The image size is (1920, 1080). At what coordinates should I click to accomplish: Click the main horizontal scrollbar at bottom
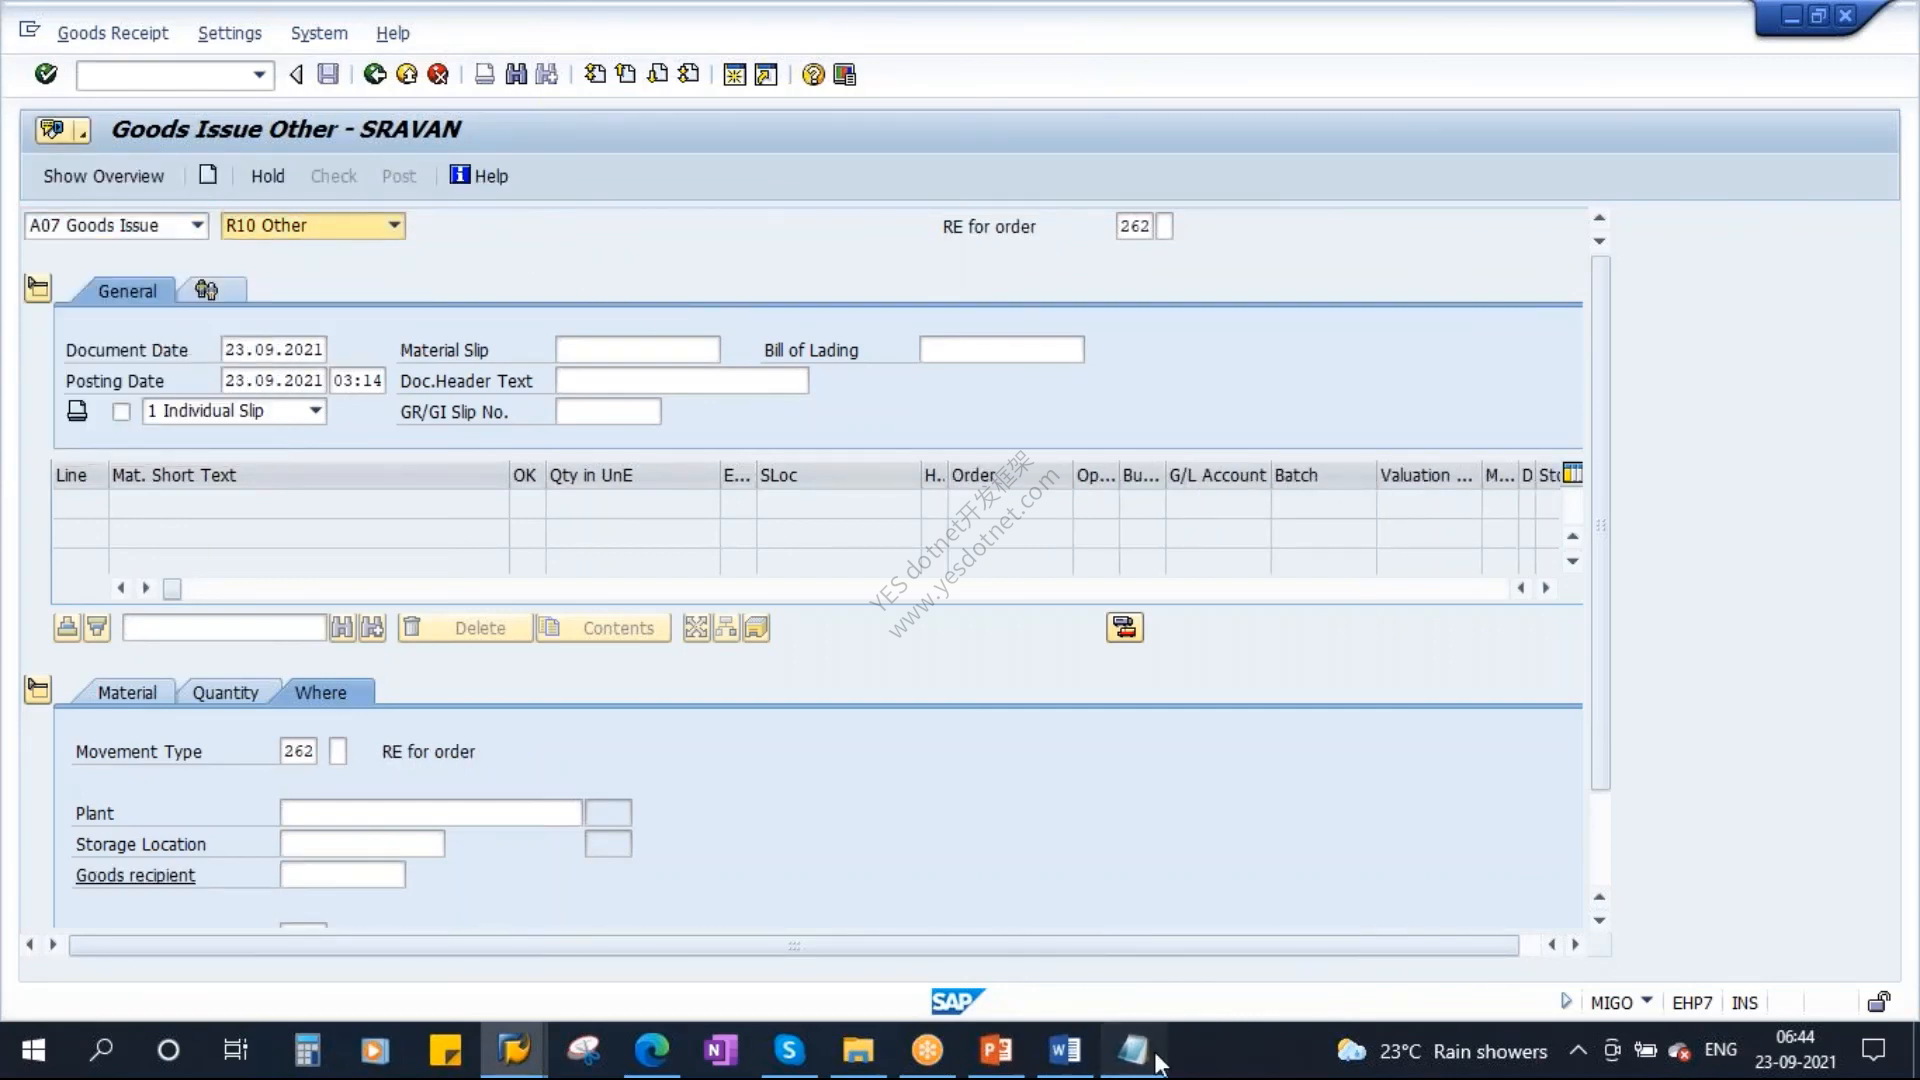794,945
